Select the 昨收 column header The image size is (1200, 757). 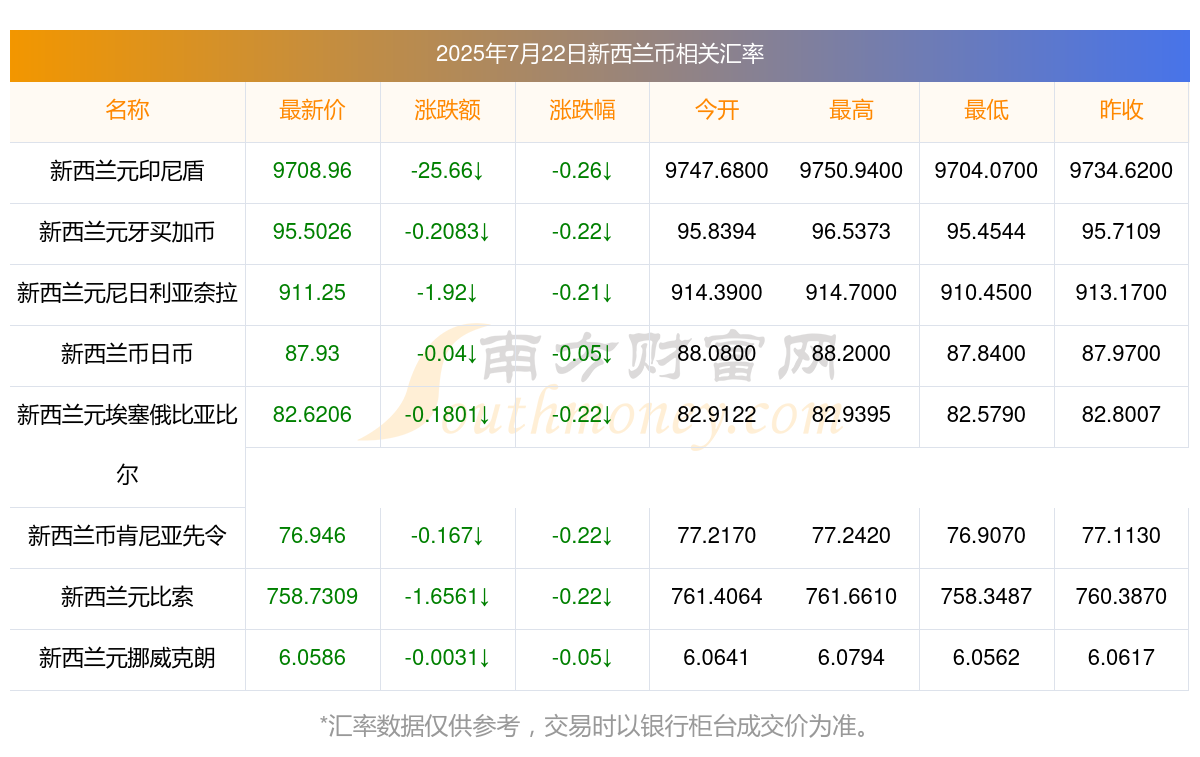pos(1121,110)
